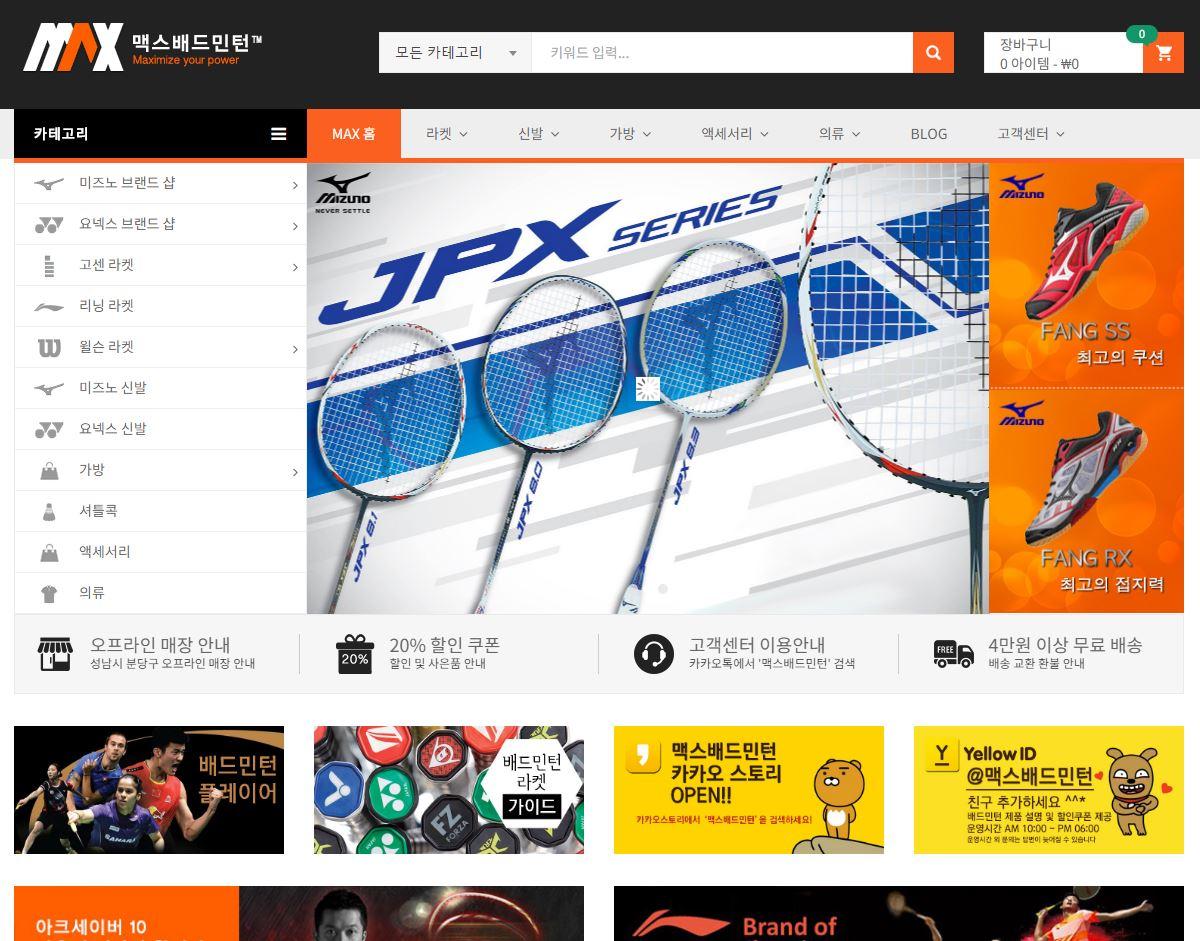1200x941 pixels.
Task: Expand the sidebar 가방 submenu arrow
Action: tap(295, 472)
